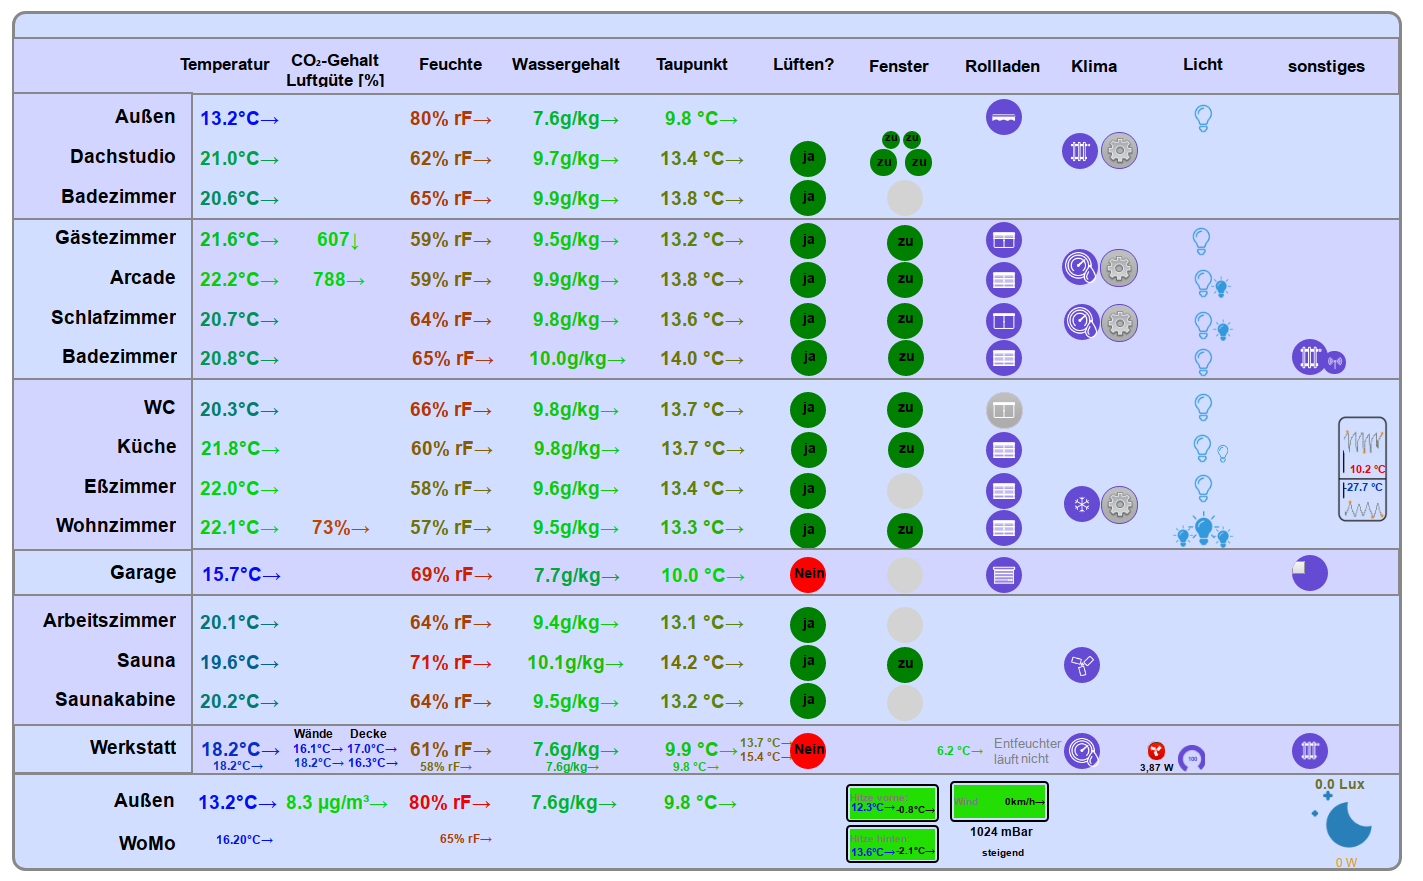Open the Wohnzimmer climate settings gear
Screen dimensions: 1423x881
1120,504
